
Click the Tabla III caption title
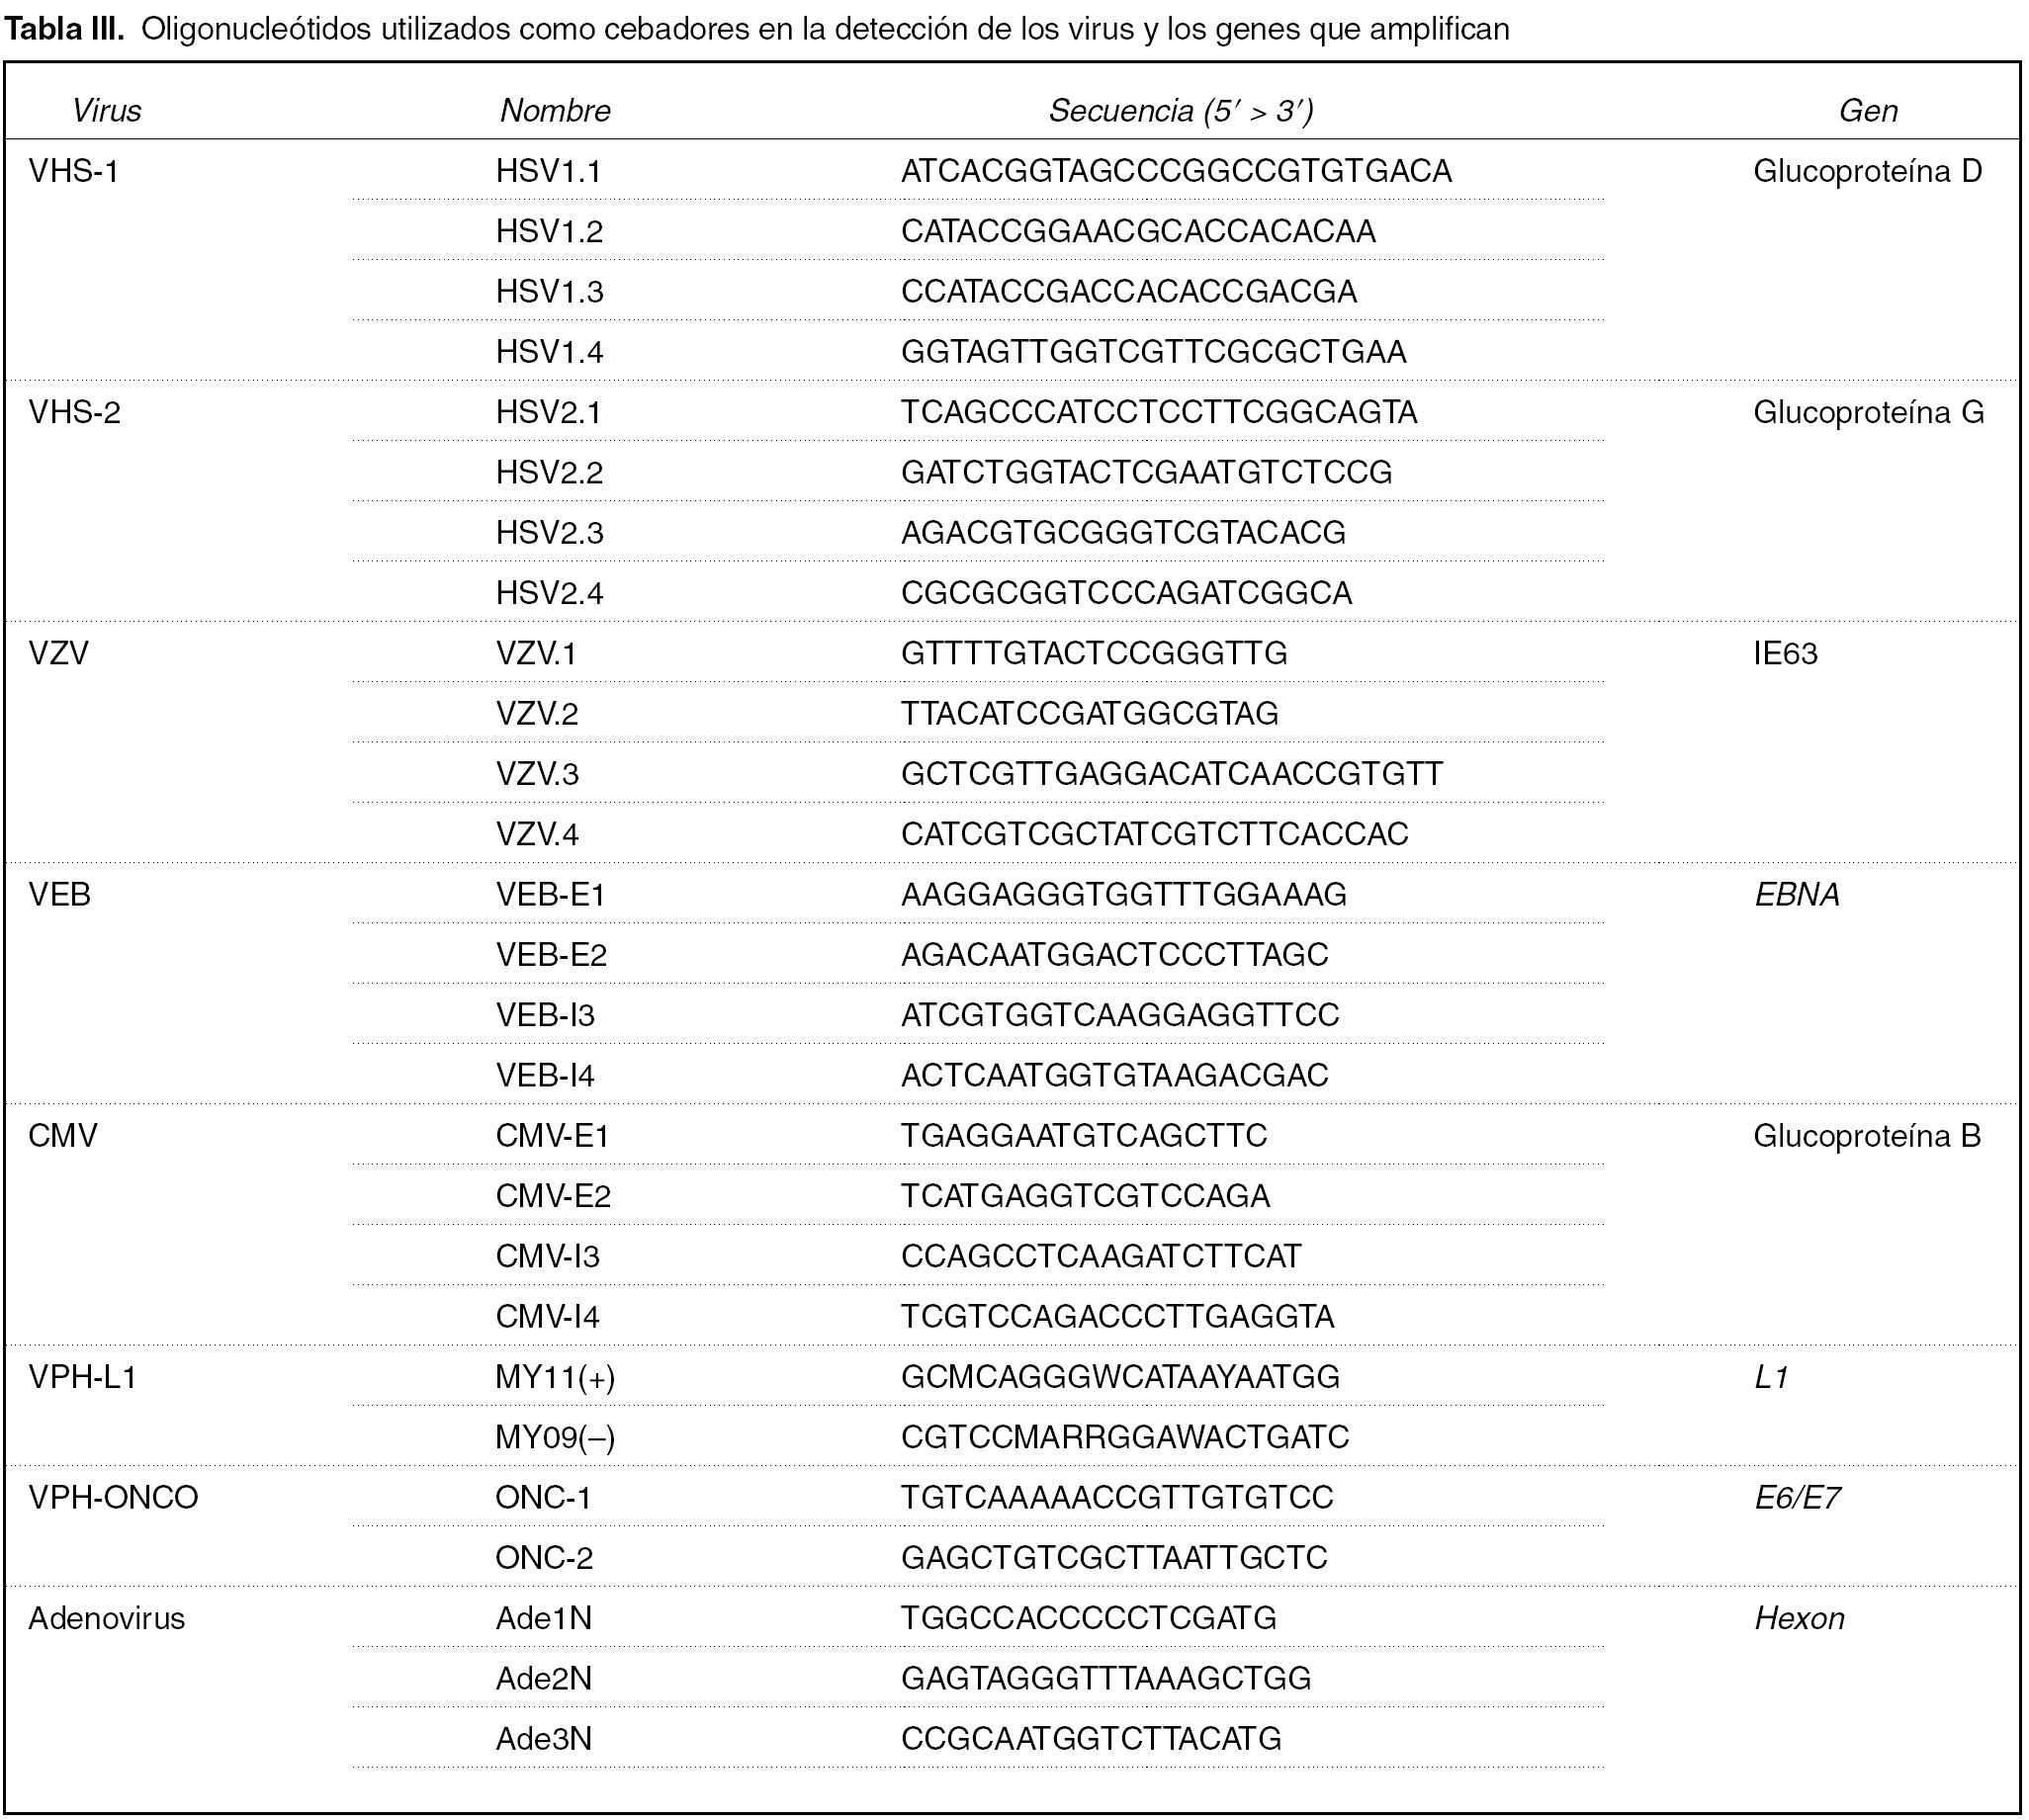pyautogui.click(x=64, y=30)
